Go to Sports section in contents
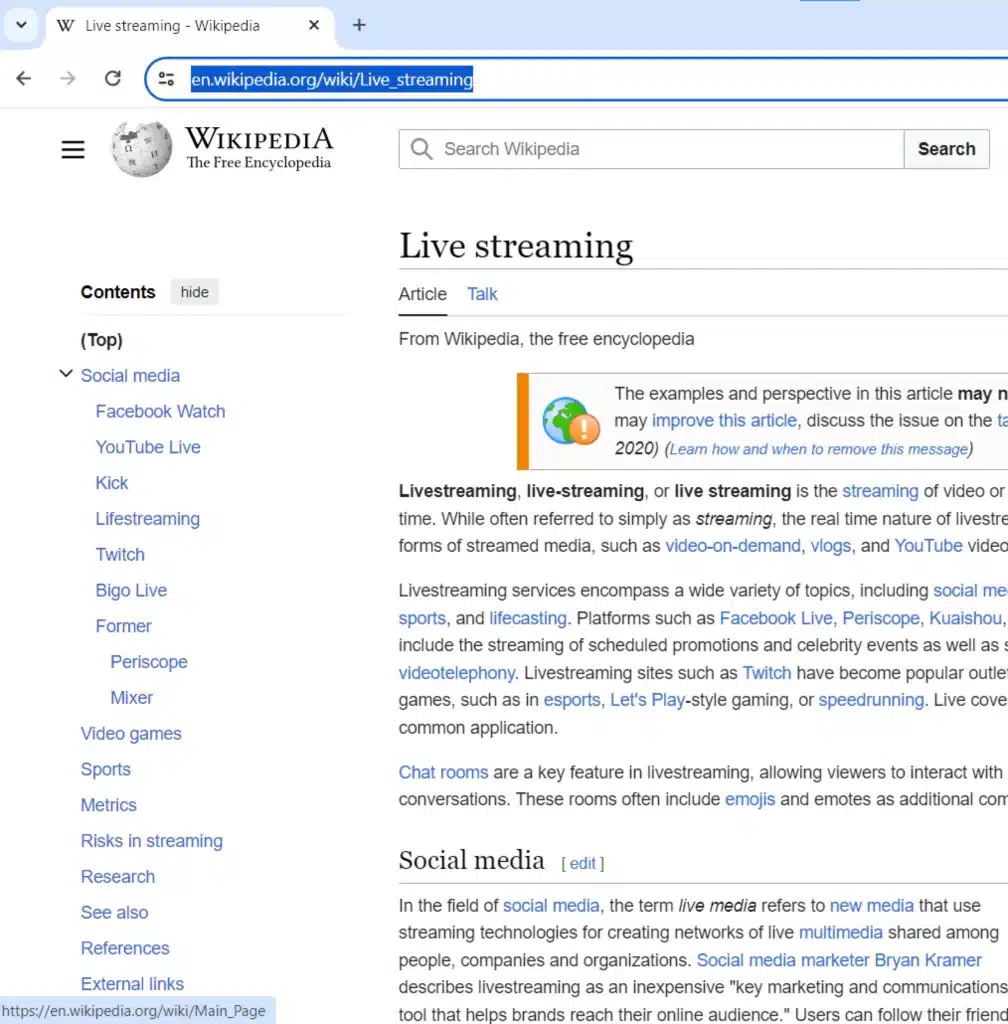This screenshot has width=1008, height=1024. [106, 769]
